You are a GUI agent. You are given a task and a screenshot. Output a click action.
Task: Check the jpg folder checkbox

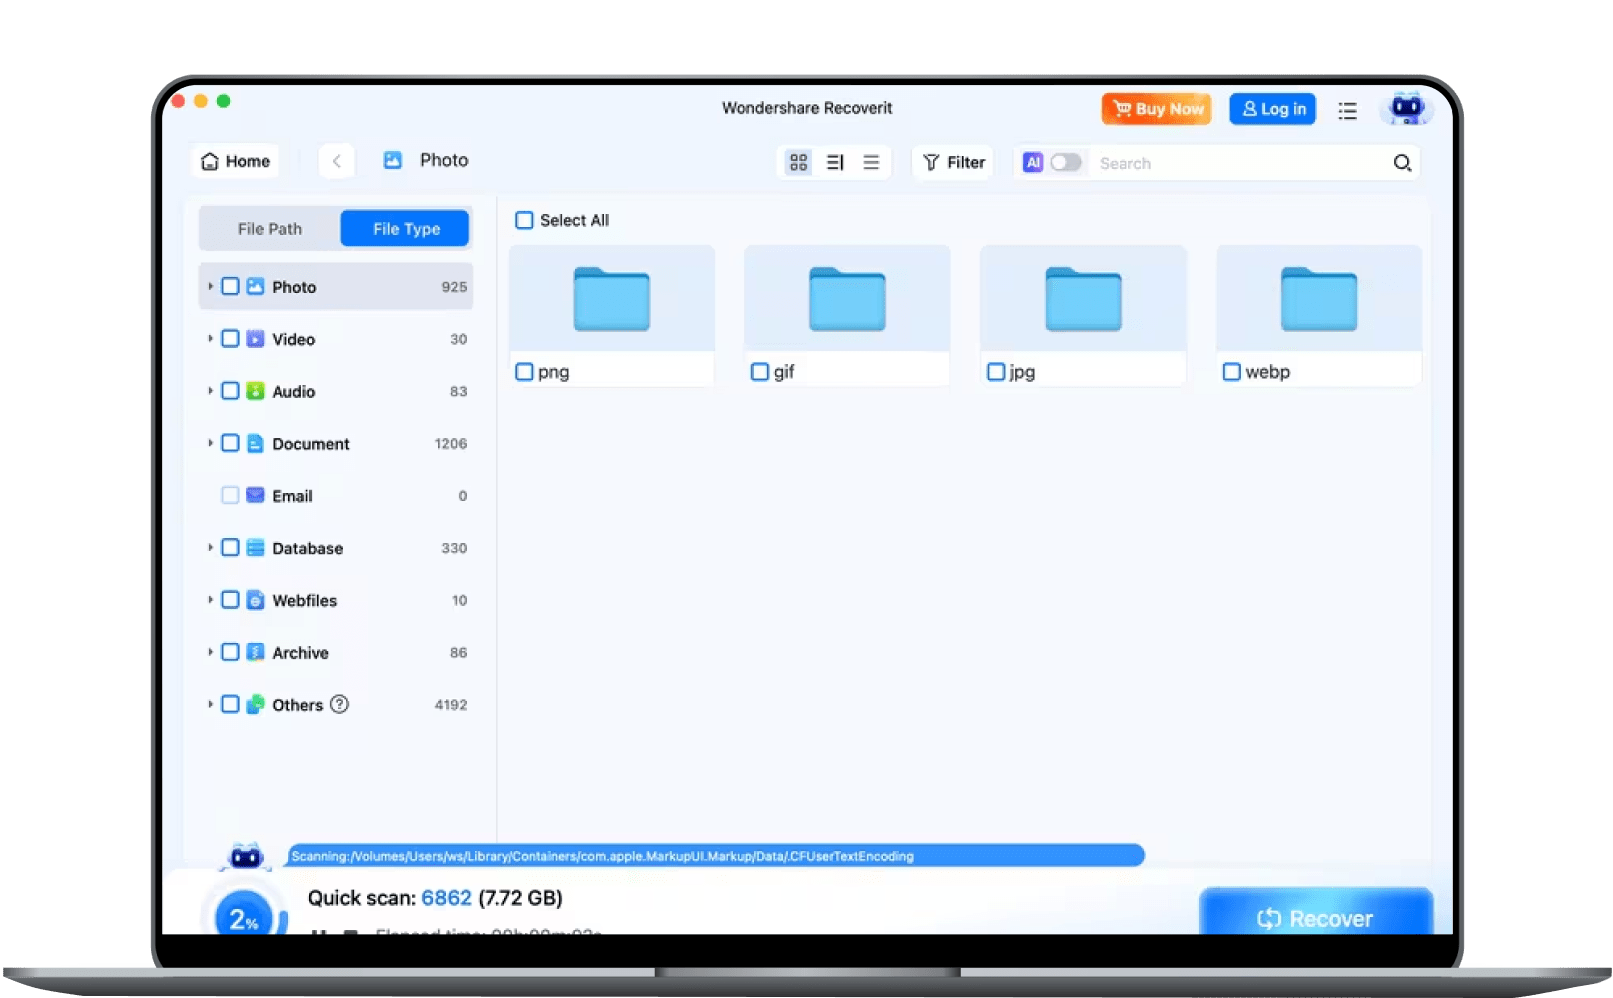[x=996, y=372]
